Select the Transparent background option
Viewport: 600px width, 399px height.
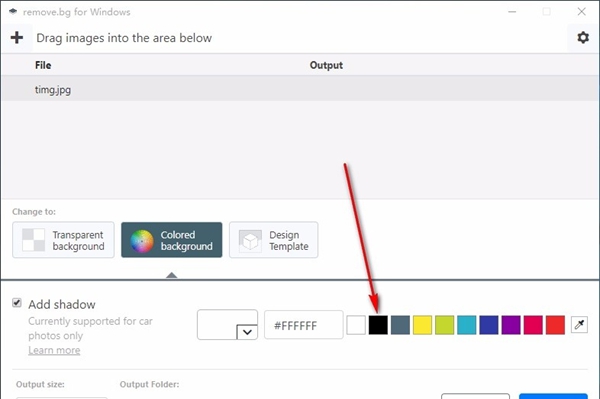click(63, 240)
